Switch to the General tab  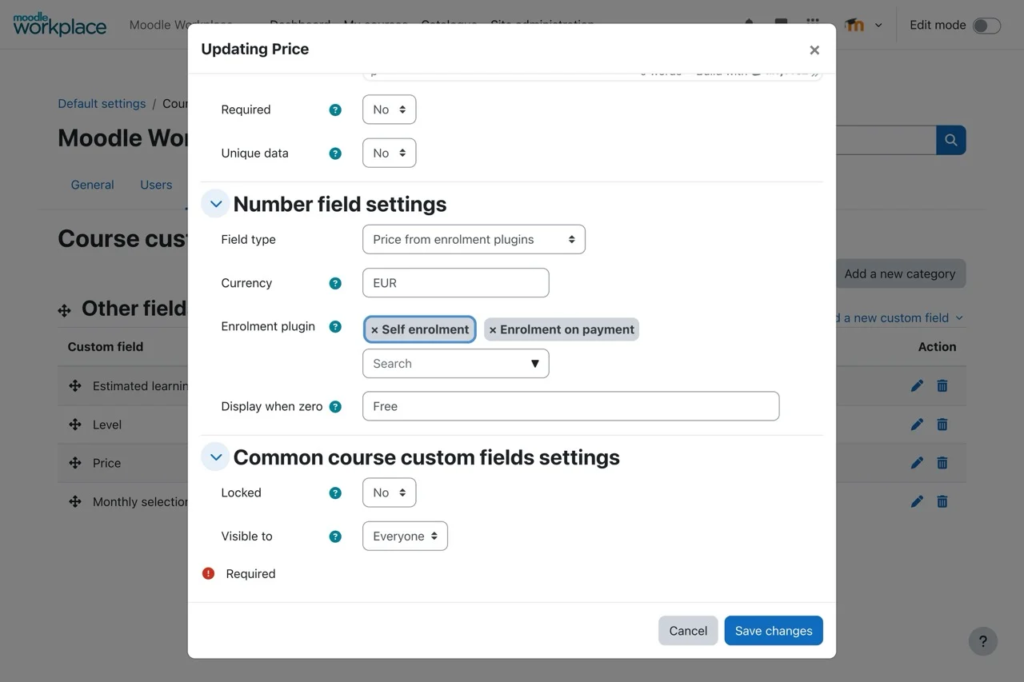point(92,185)
